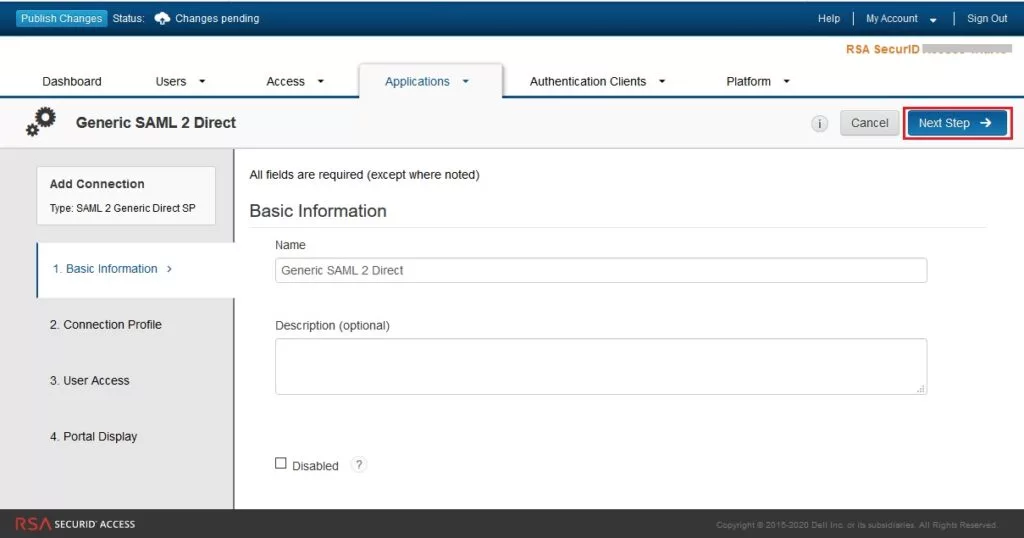Expand the Authentication Clients dropdown arrow
The image size is (1024, 538).
662,82
